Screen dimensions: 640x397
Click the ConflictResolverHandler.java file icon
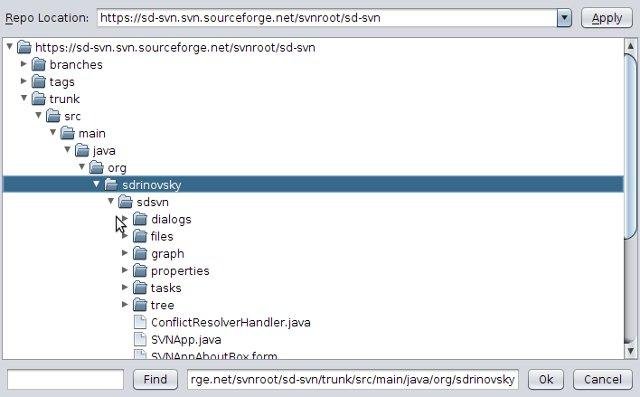[140, 322]
